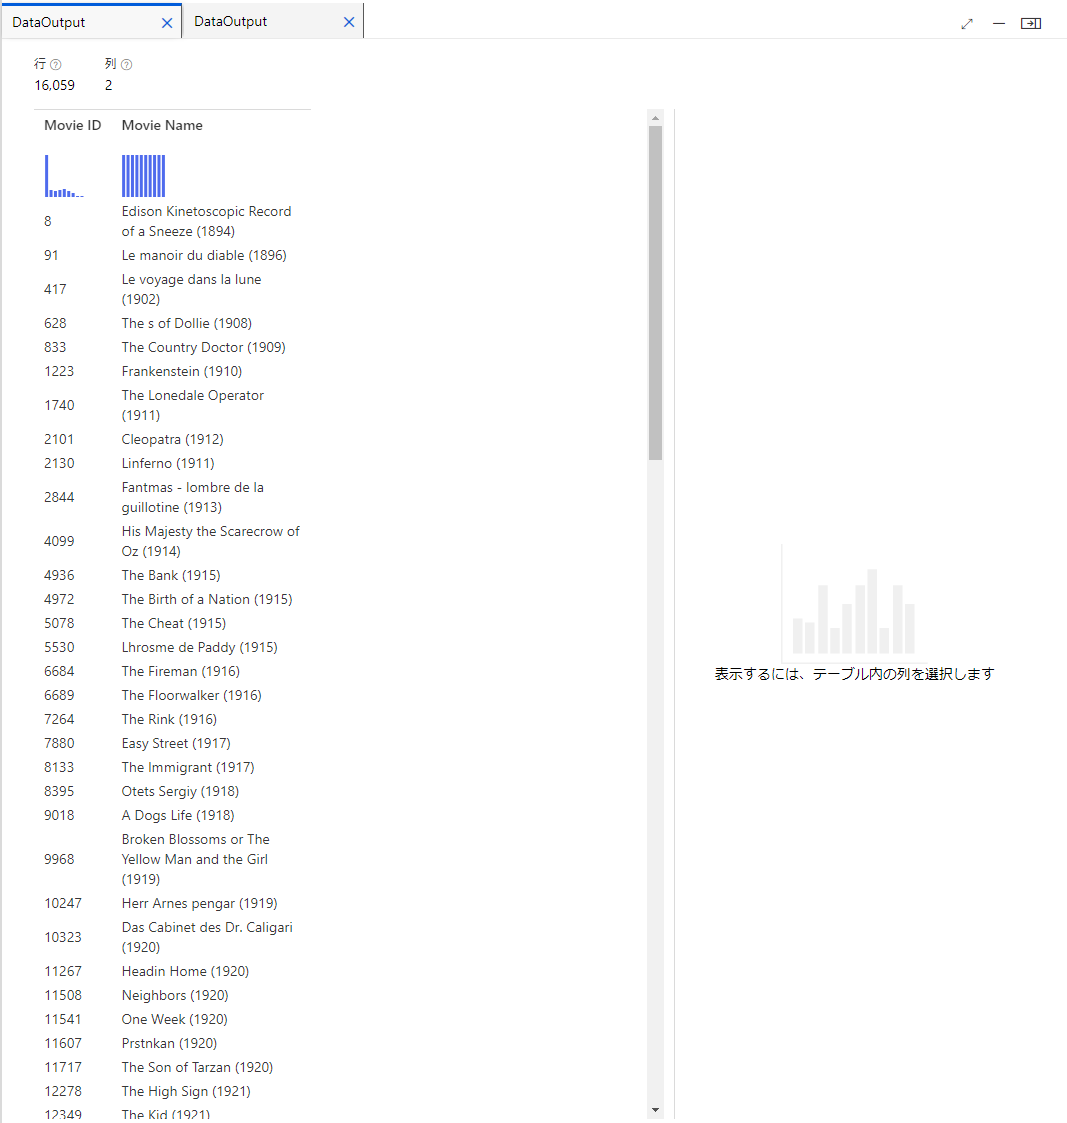Select The High Sign (1921) cell

pos(186,1091)
